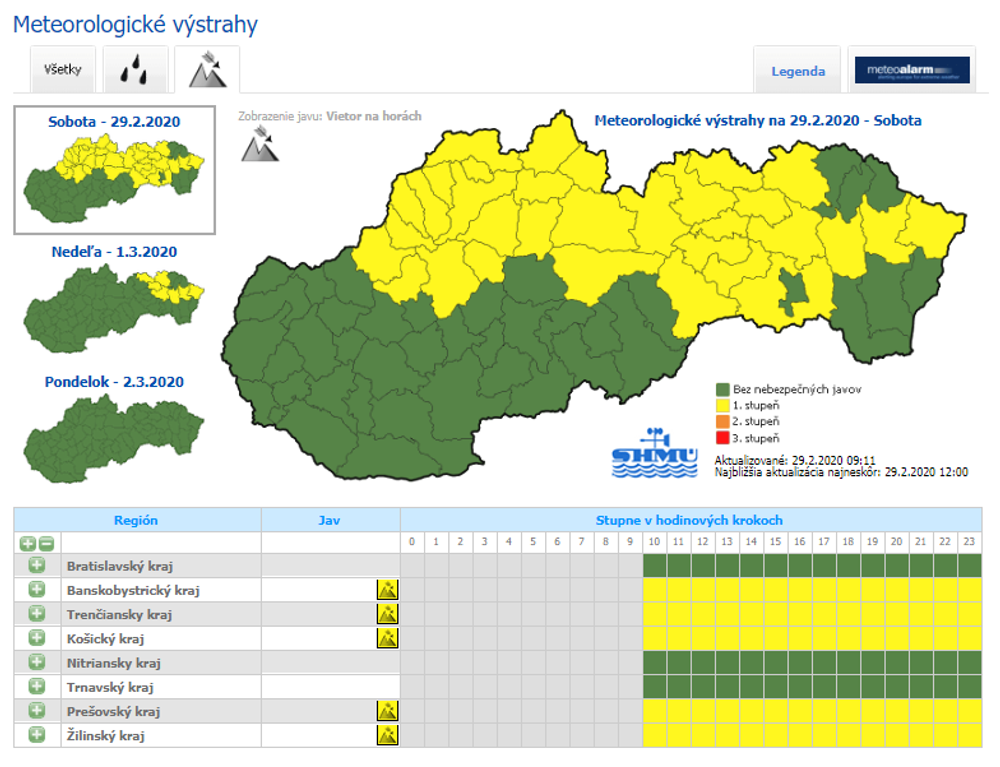
Task: Click the wind icon in Banskobystrický kraj row
Action: coord(387,589)
